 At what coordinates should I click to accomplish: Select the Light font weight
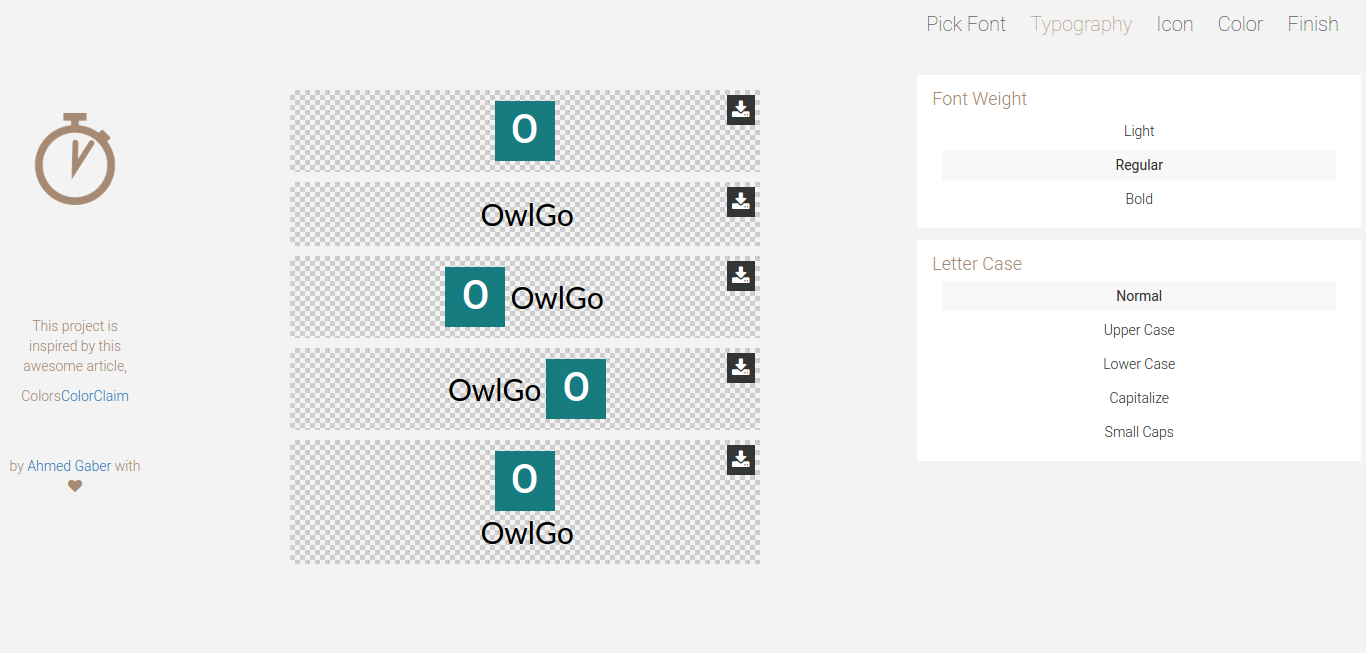[x=1138, y=131]
